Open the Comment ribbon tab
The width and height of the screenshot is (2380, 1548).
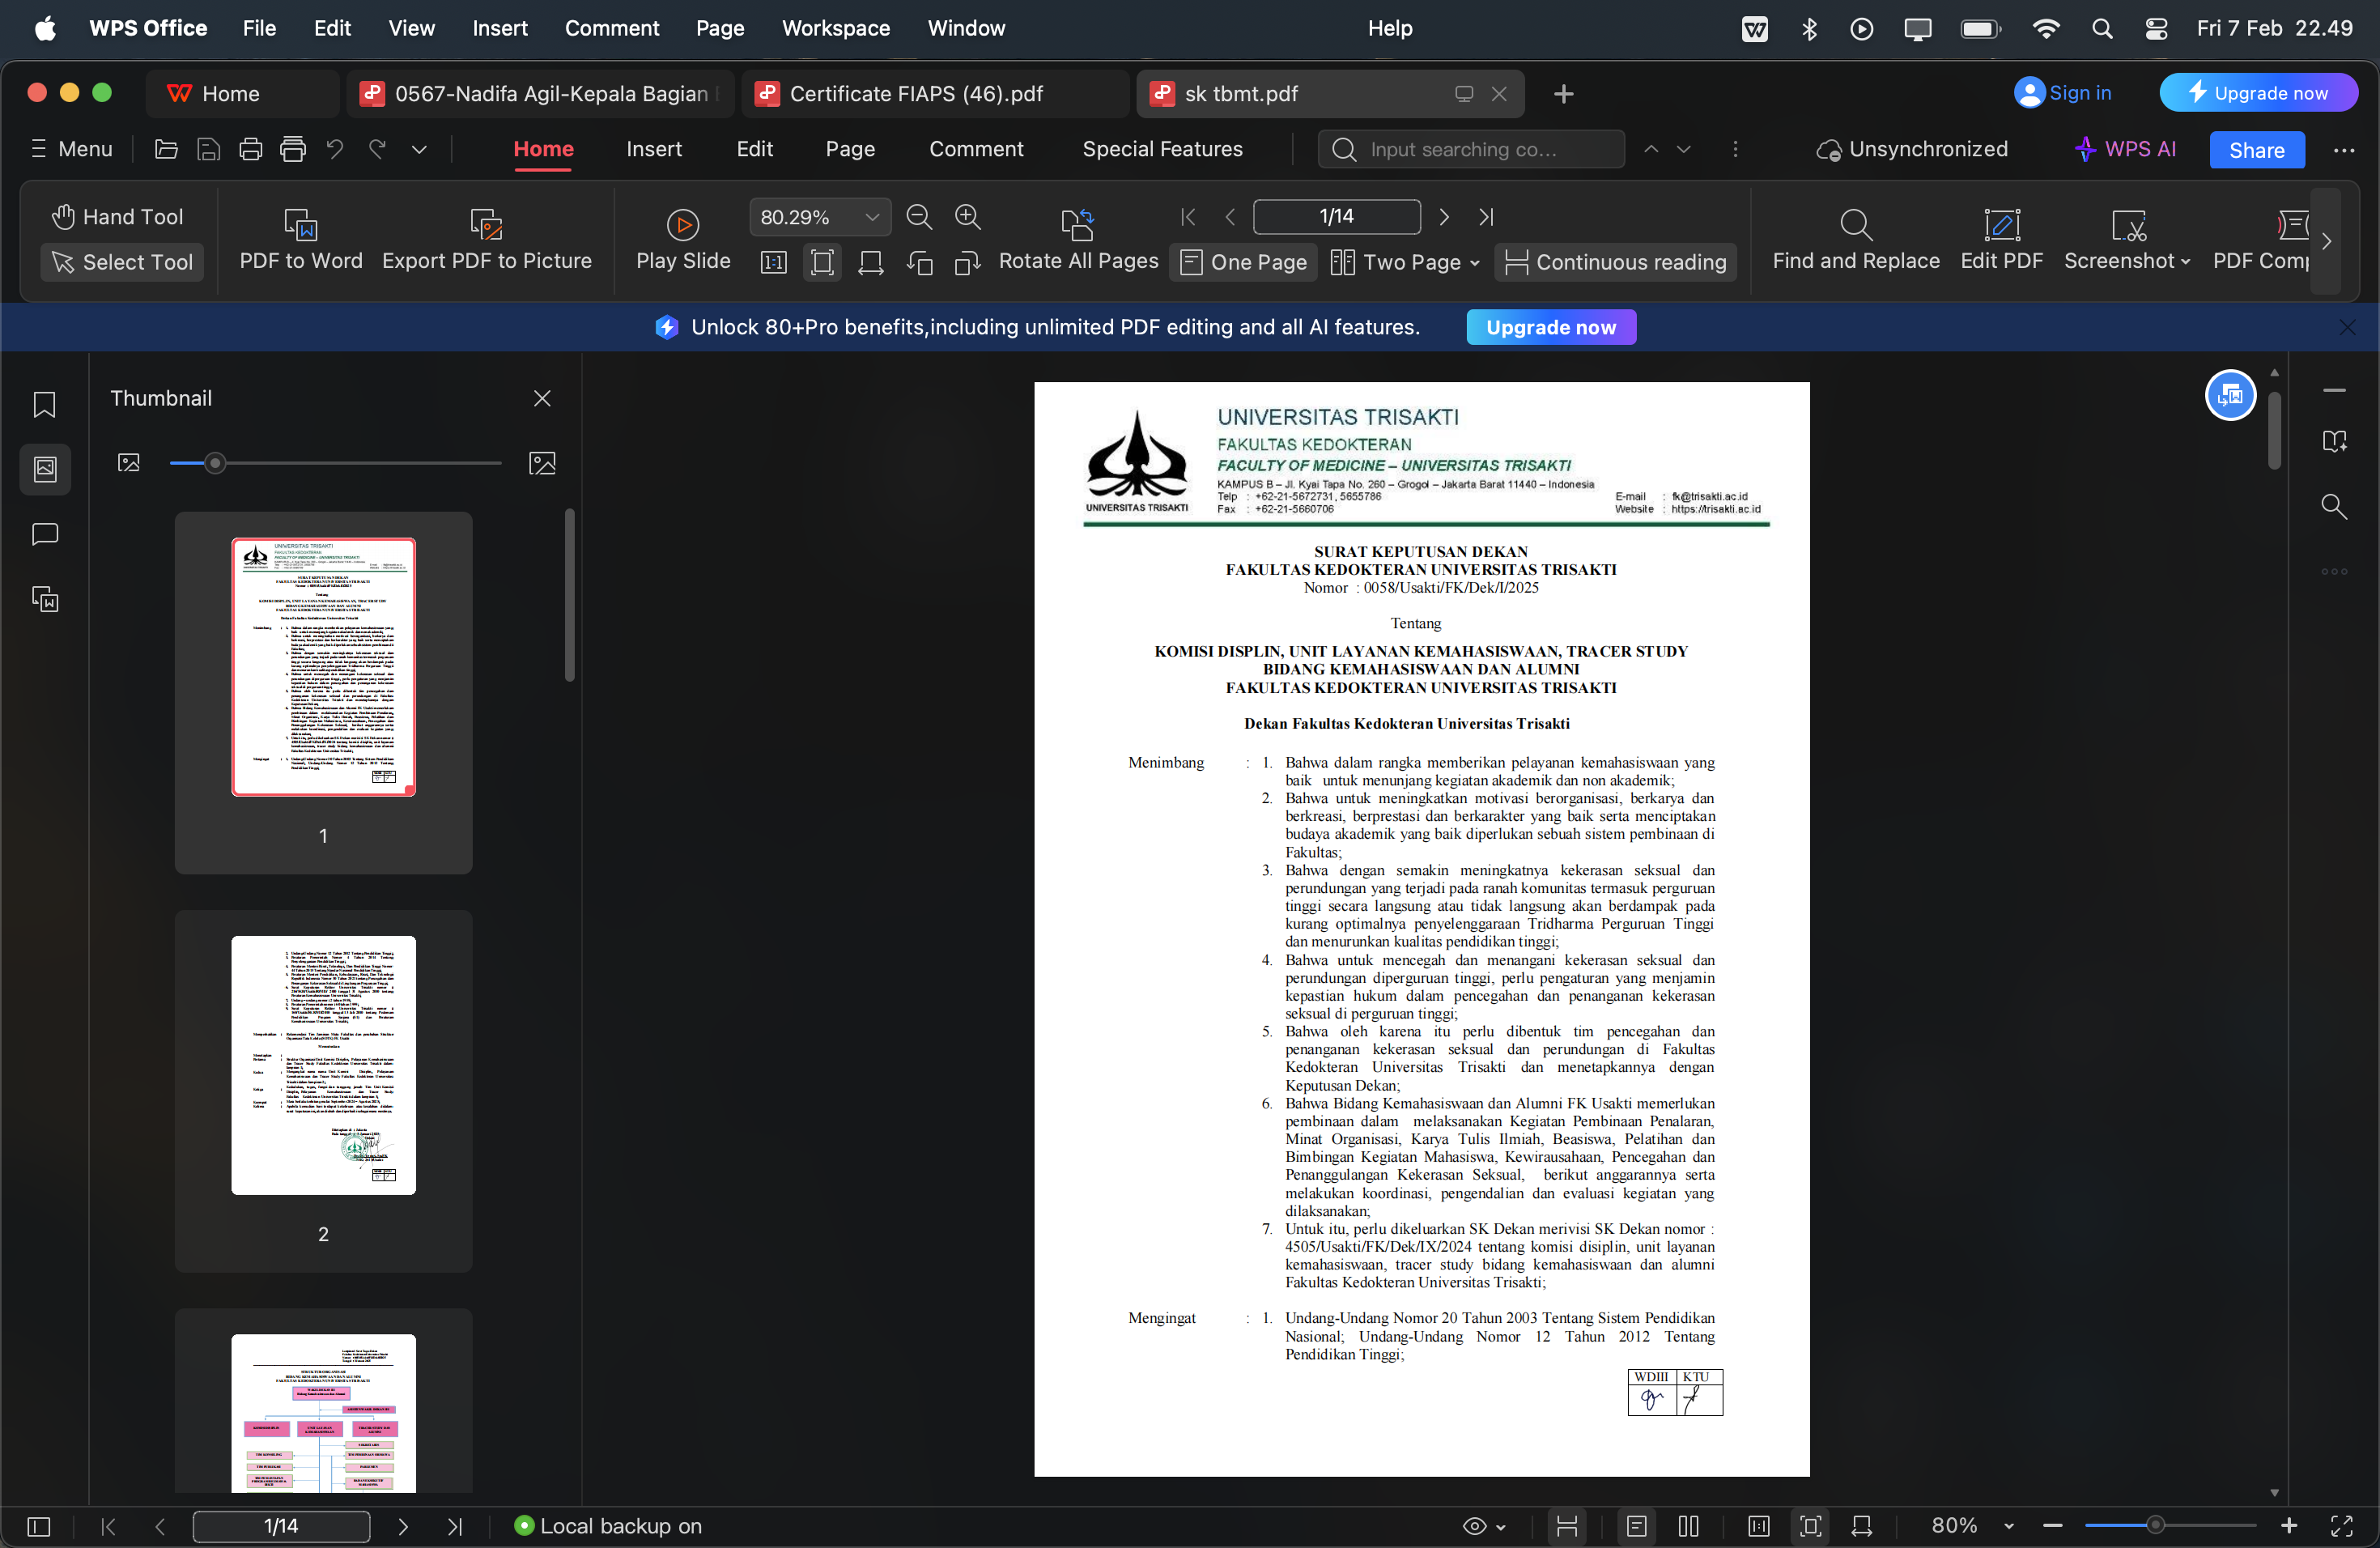pyautogui.click(x=976, y=149)
